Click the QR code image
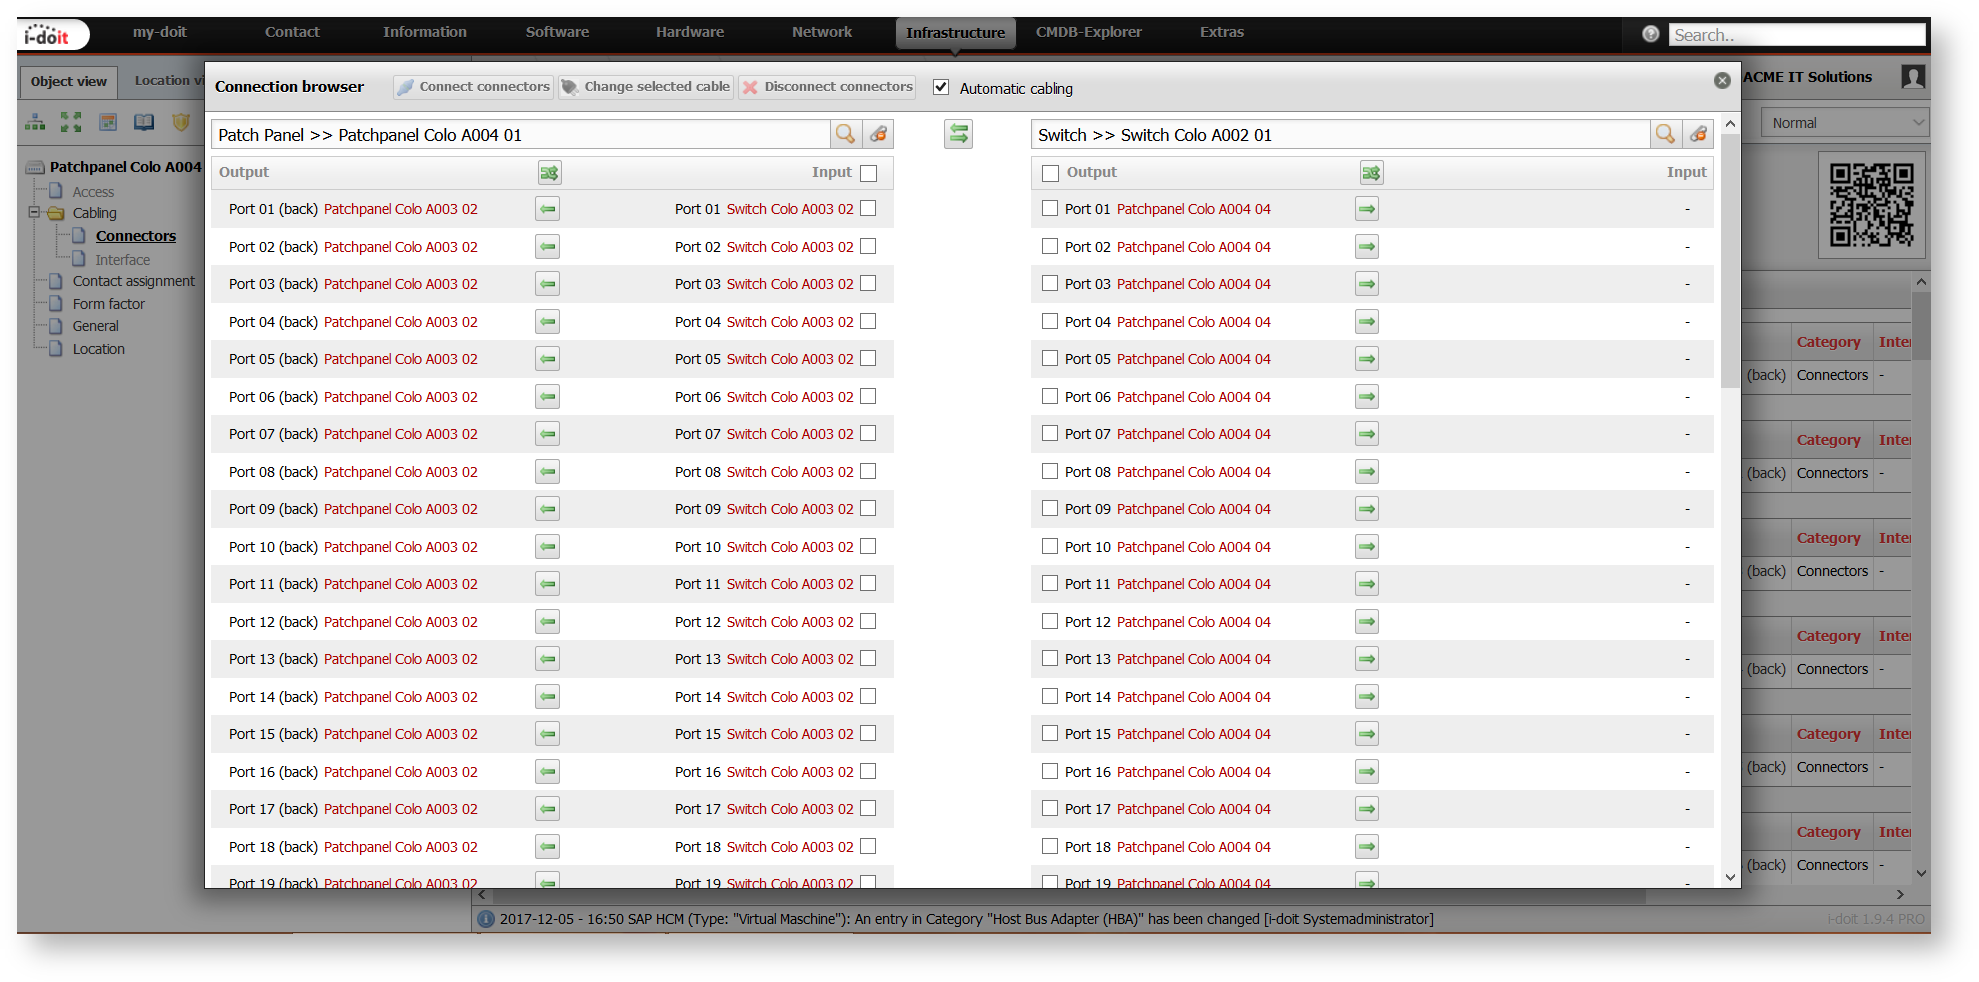This screenshot has height=982, width=1979. click(1871, 205)
